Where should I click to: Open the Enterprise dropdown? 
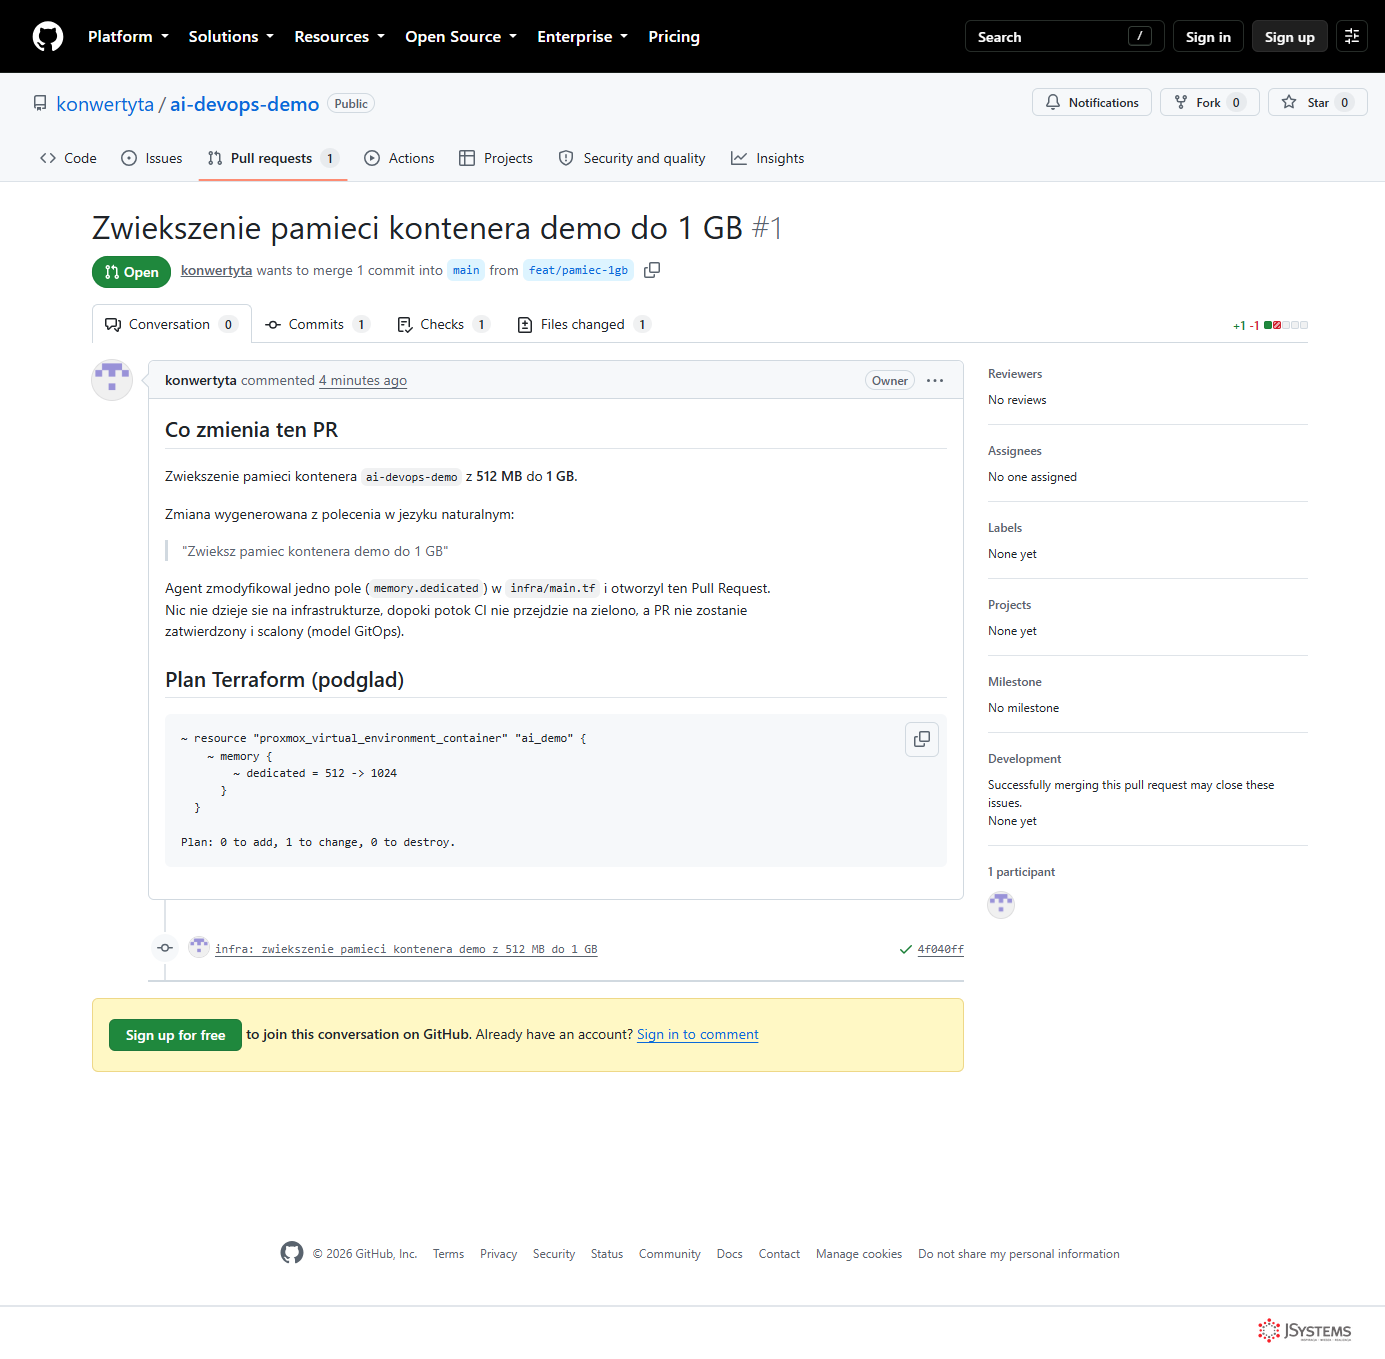pos(582,37)
